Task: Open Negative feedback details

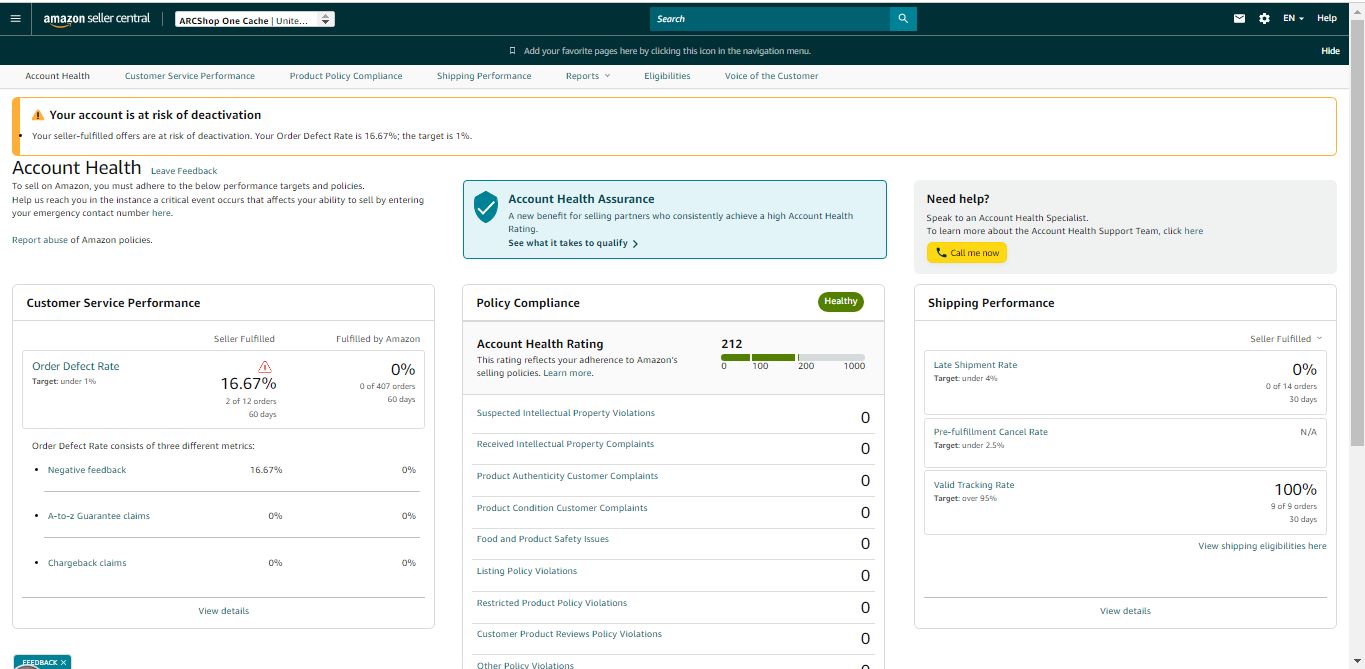Action: 87,470
